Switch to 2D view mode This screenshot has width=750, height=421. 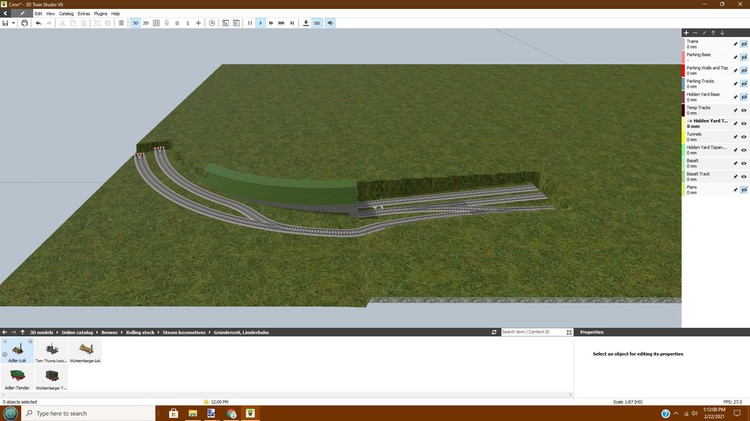point(146,22)
